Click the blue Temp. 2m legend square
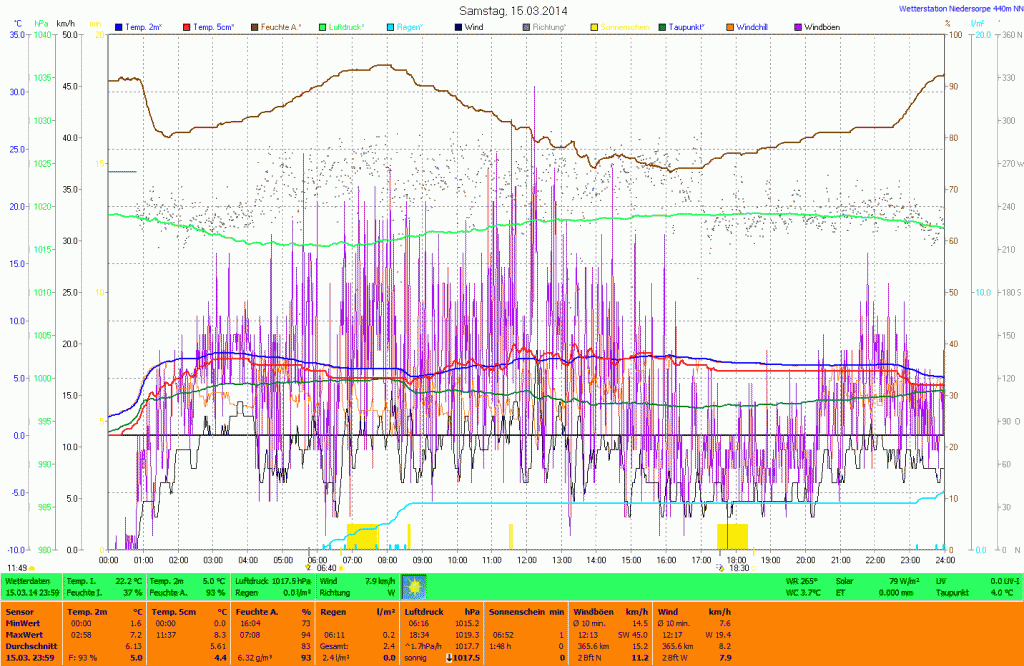1024x666 pixels. pos(120,26)
